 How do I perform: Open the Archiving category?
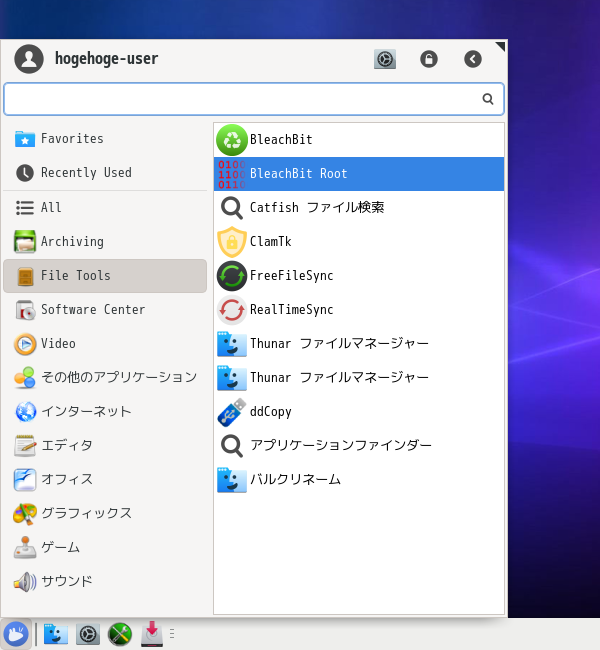pyautogui.click(x=105, y=241)
